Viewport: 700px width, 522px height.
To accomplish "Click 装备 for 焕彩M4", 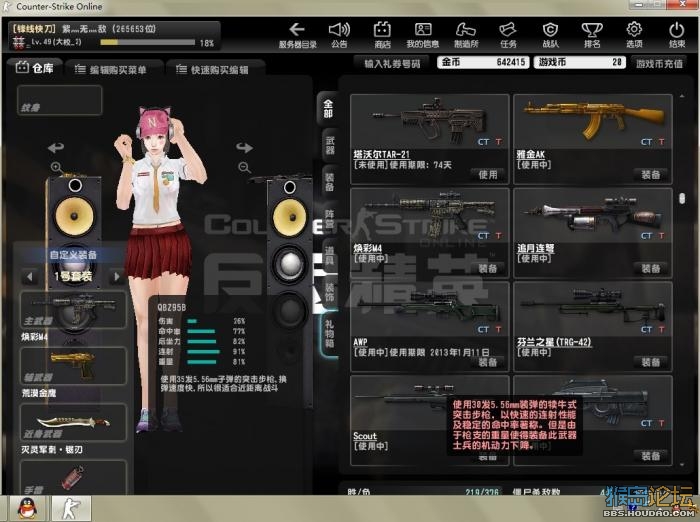I will point(488,268).
